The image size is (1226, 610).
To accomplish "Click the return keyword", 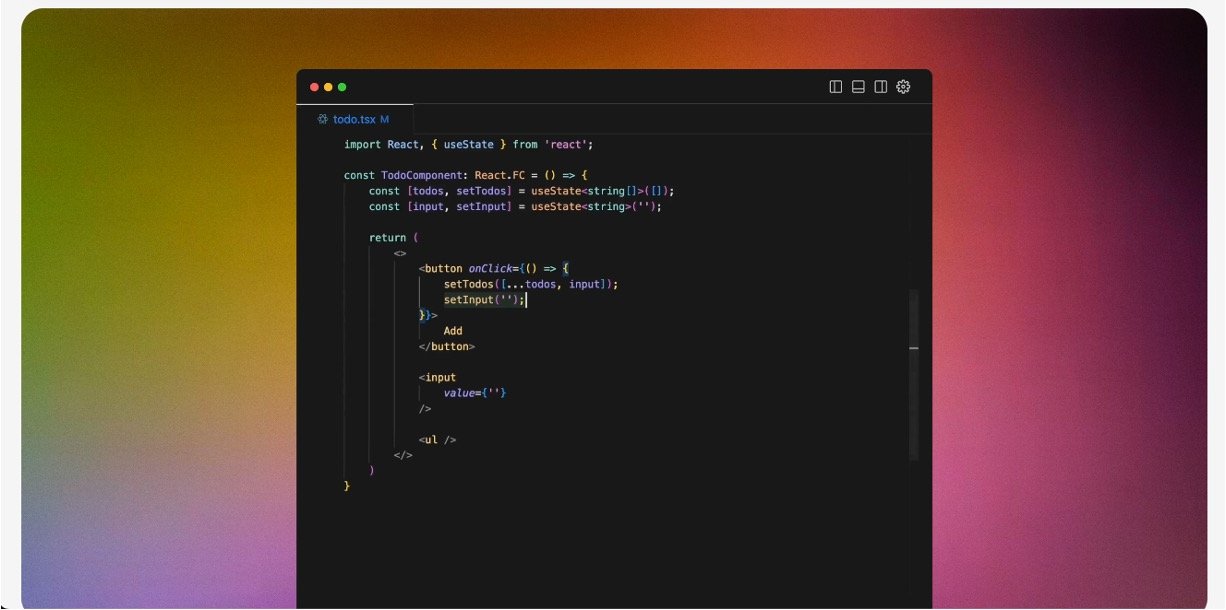I will point(387,238).
